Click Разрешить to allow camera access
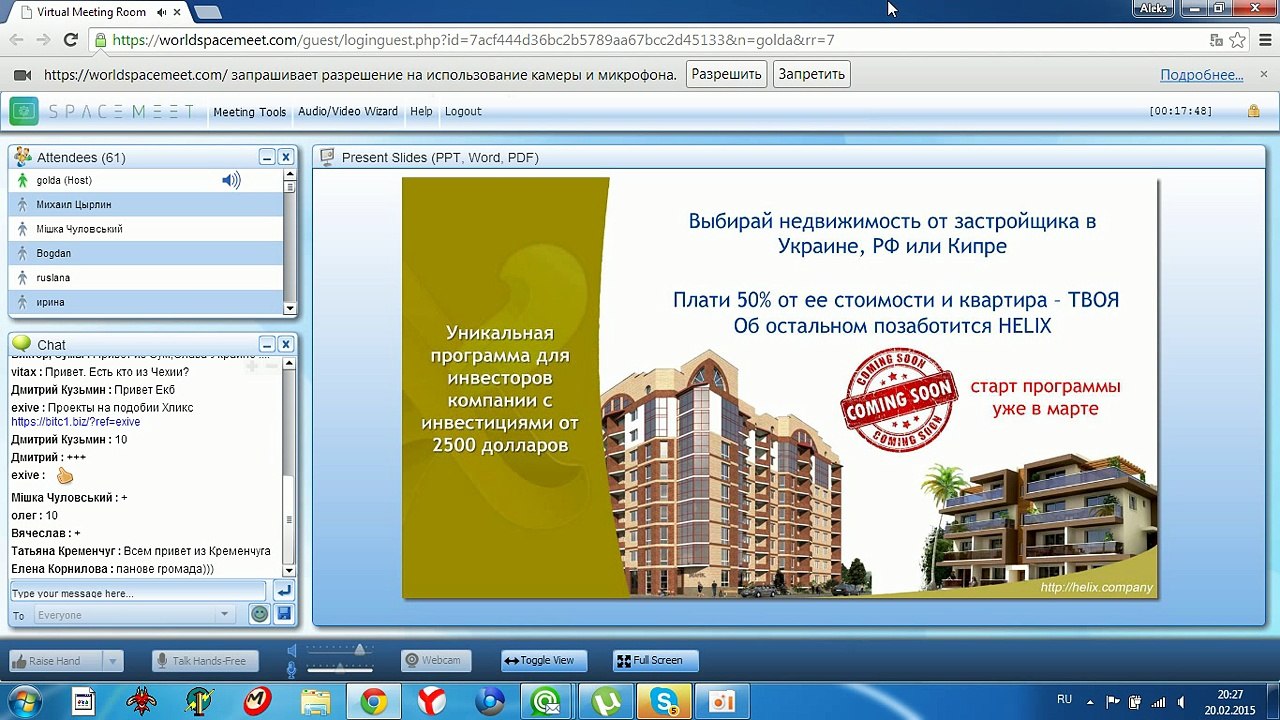Image resolution: width=1280 pixels, height=720 pixels. (727, 74)
